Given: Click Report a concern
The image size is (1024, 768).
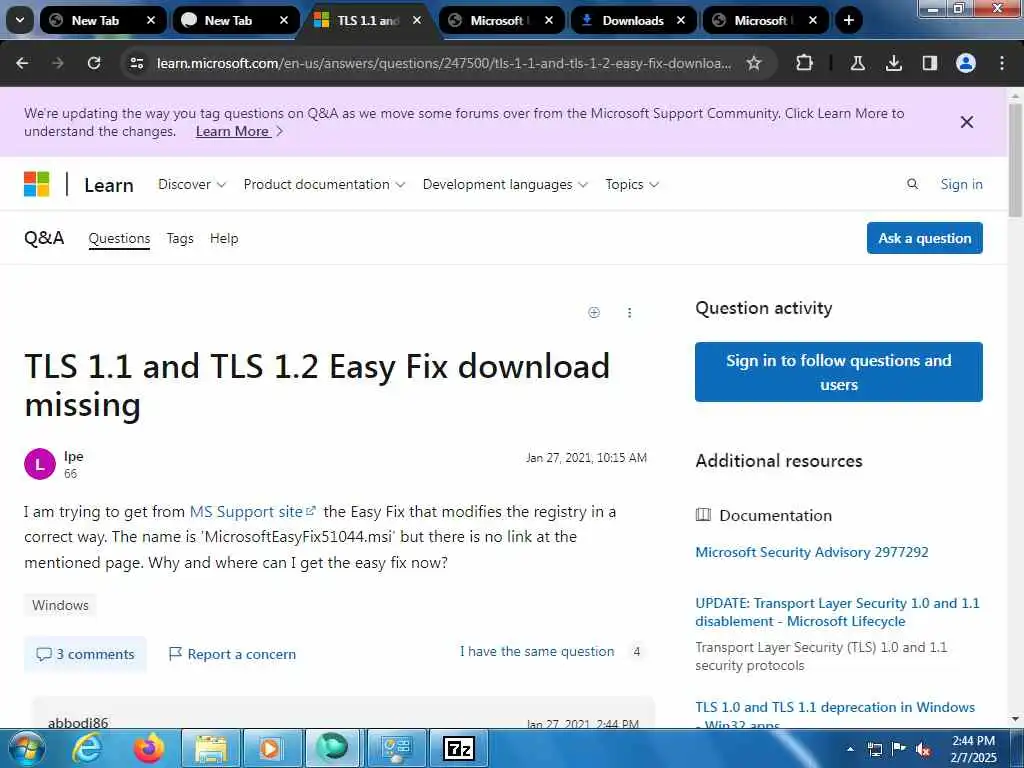Looking at the screenshot, I should tap(232, 654).
